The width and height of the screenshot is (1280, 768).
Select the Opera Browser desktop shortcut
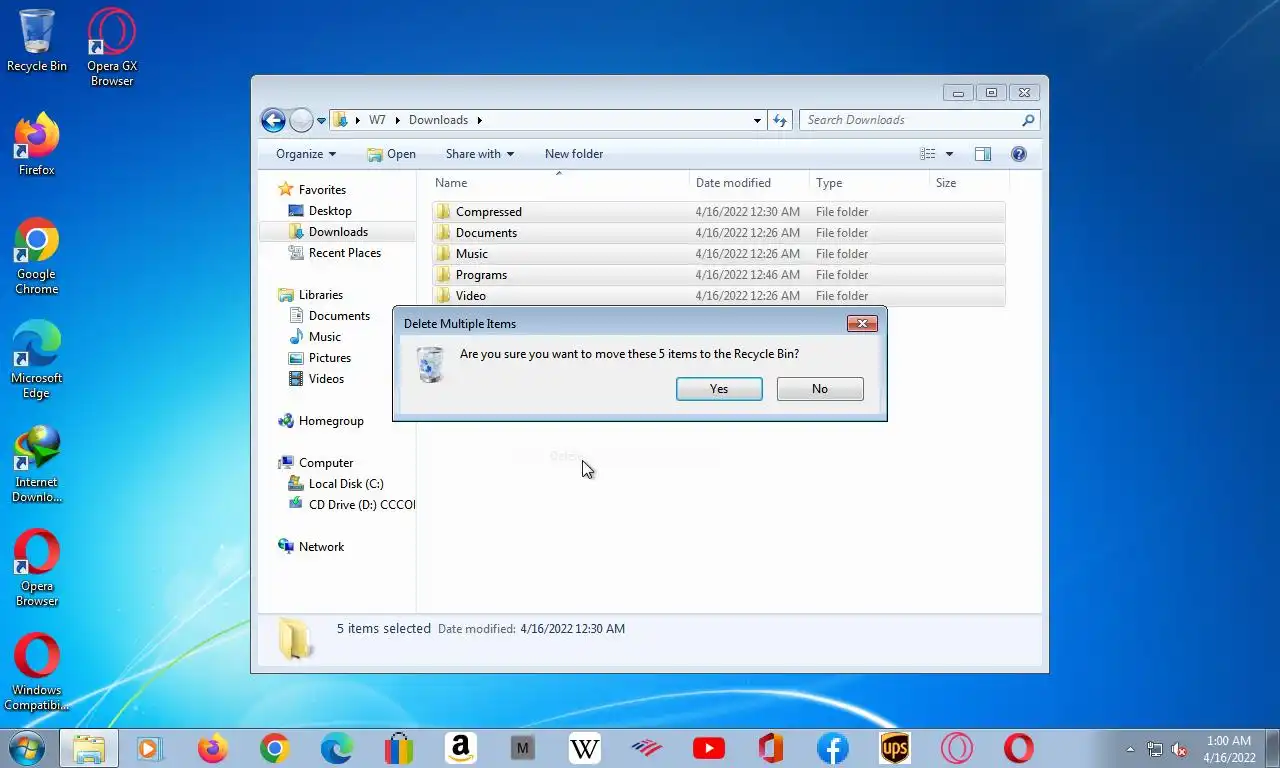pyautogui.click(x=37, y=568)
